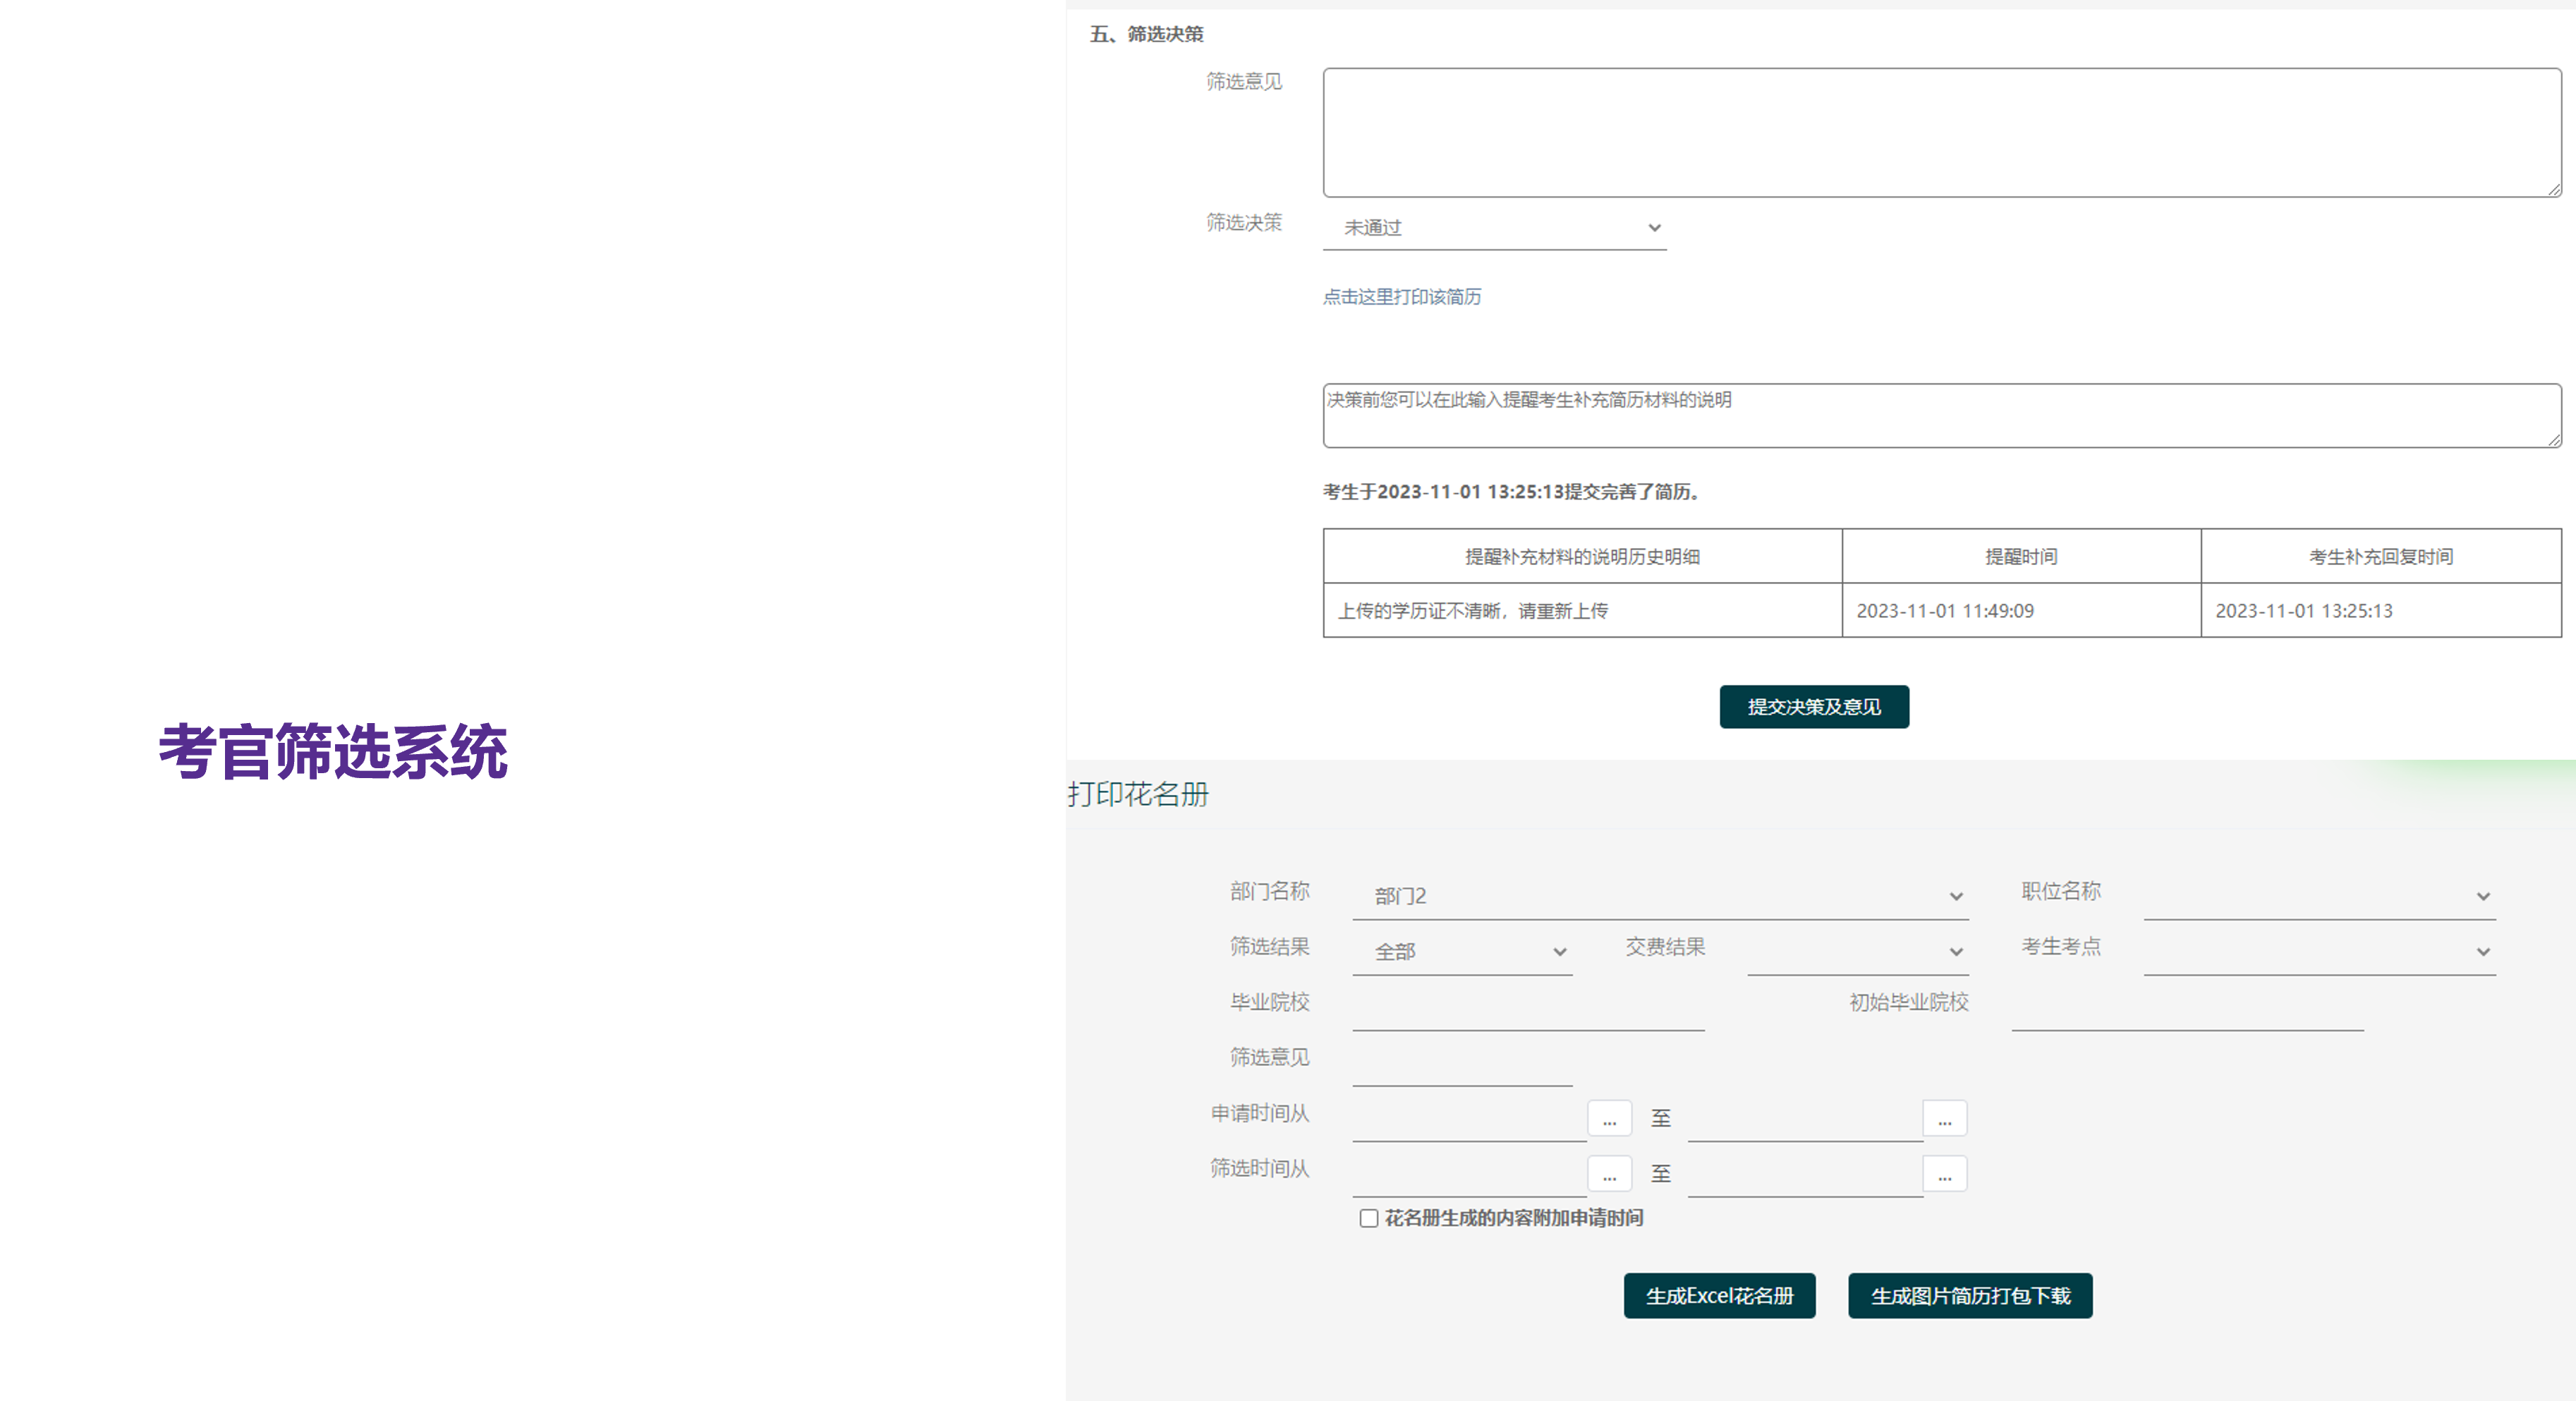
Task: Click the 初始毕业院校 input field
Action: pos(2187,1008)
